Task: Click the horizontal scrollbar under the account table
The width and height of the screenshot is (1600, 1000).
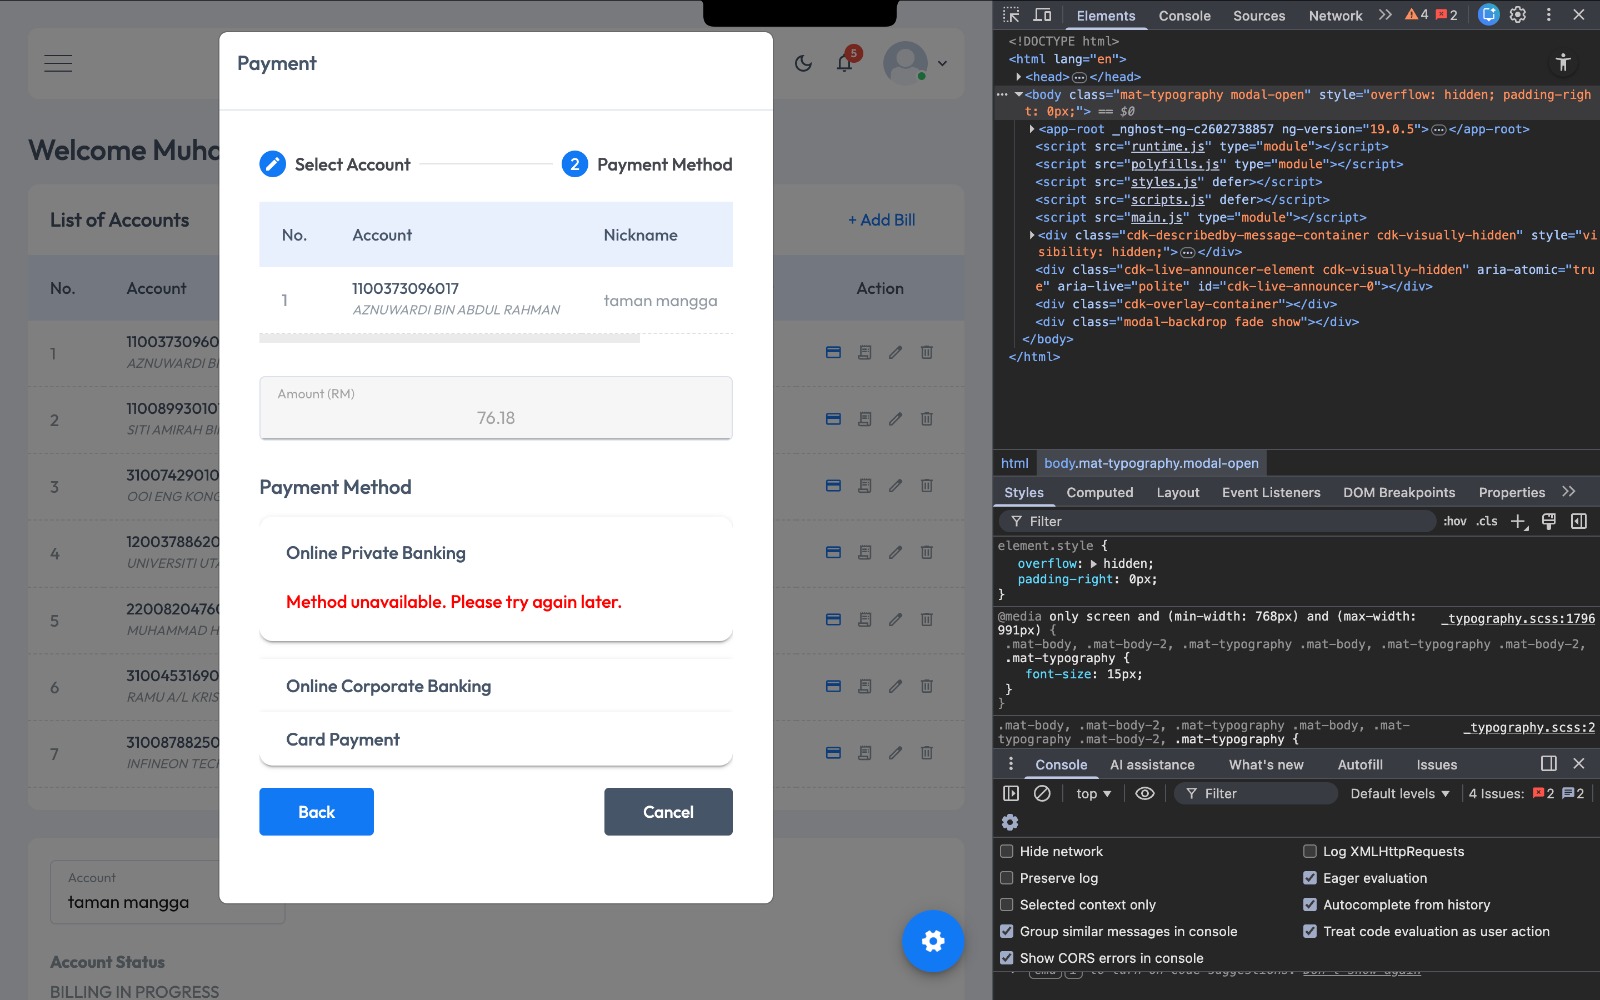Action: point(449,339)
